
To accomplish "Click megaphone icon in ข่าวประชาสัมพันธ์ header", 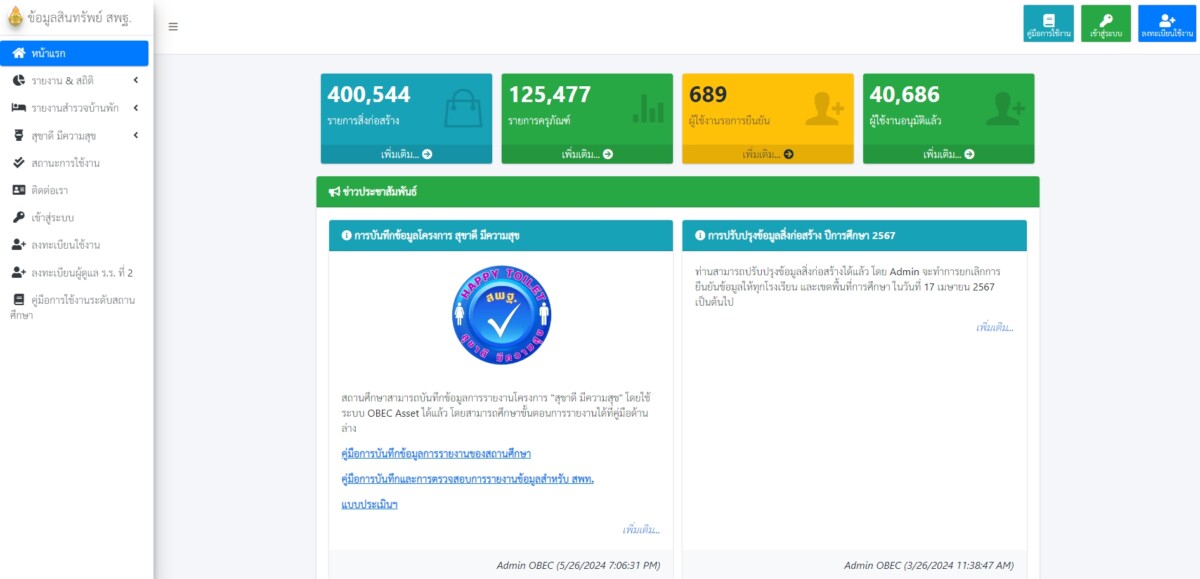I will pos(334,191).
